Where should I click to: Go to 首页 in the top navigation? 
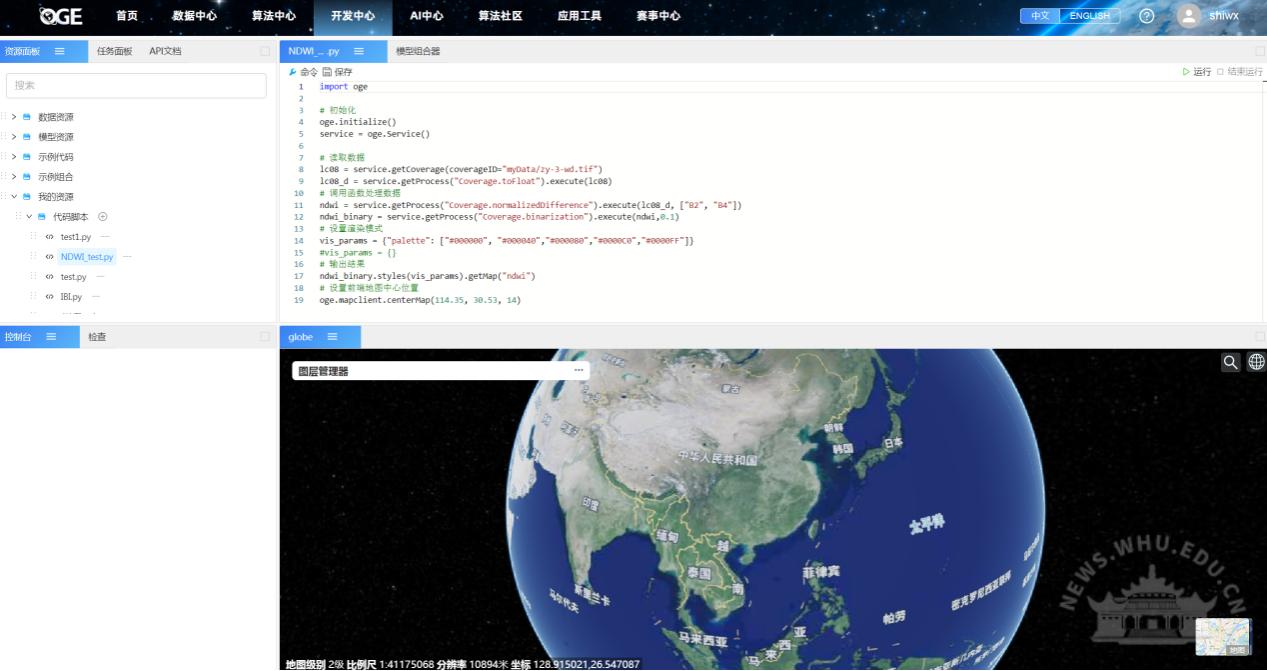click(x=127, y=16)
